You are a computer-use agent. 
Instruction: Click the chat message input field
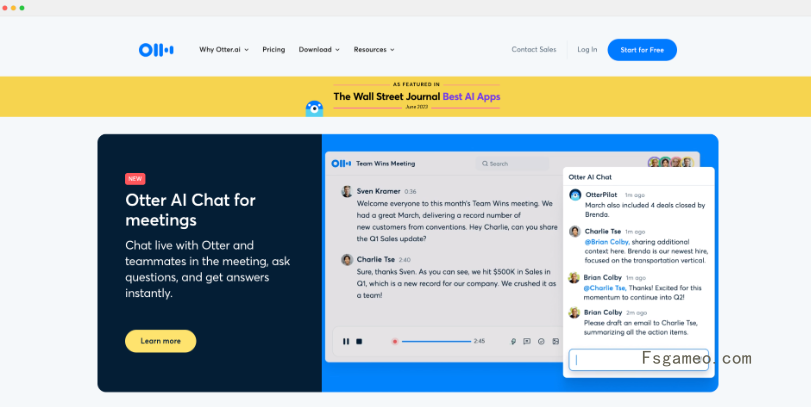[639, 359]
